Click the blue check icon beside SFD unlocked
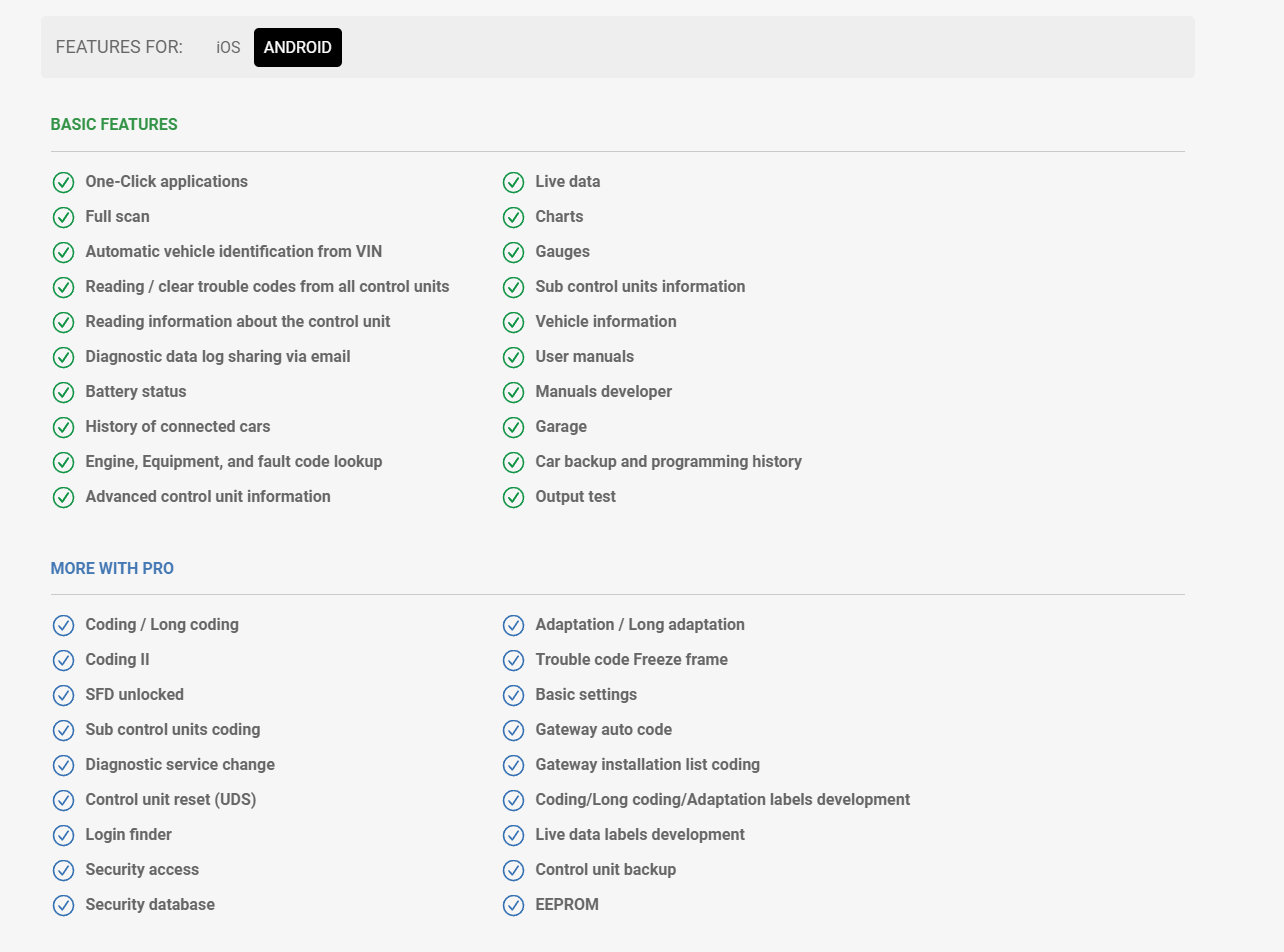Screen dimensions: 1284x952 (63, 695)
